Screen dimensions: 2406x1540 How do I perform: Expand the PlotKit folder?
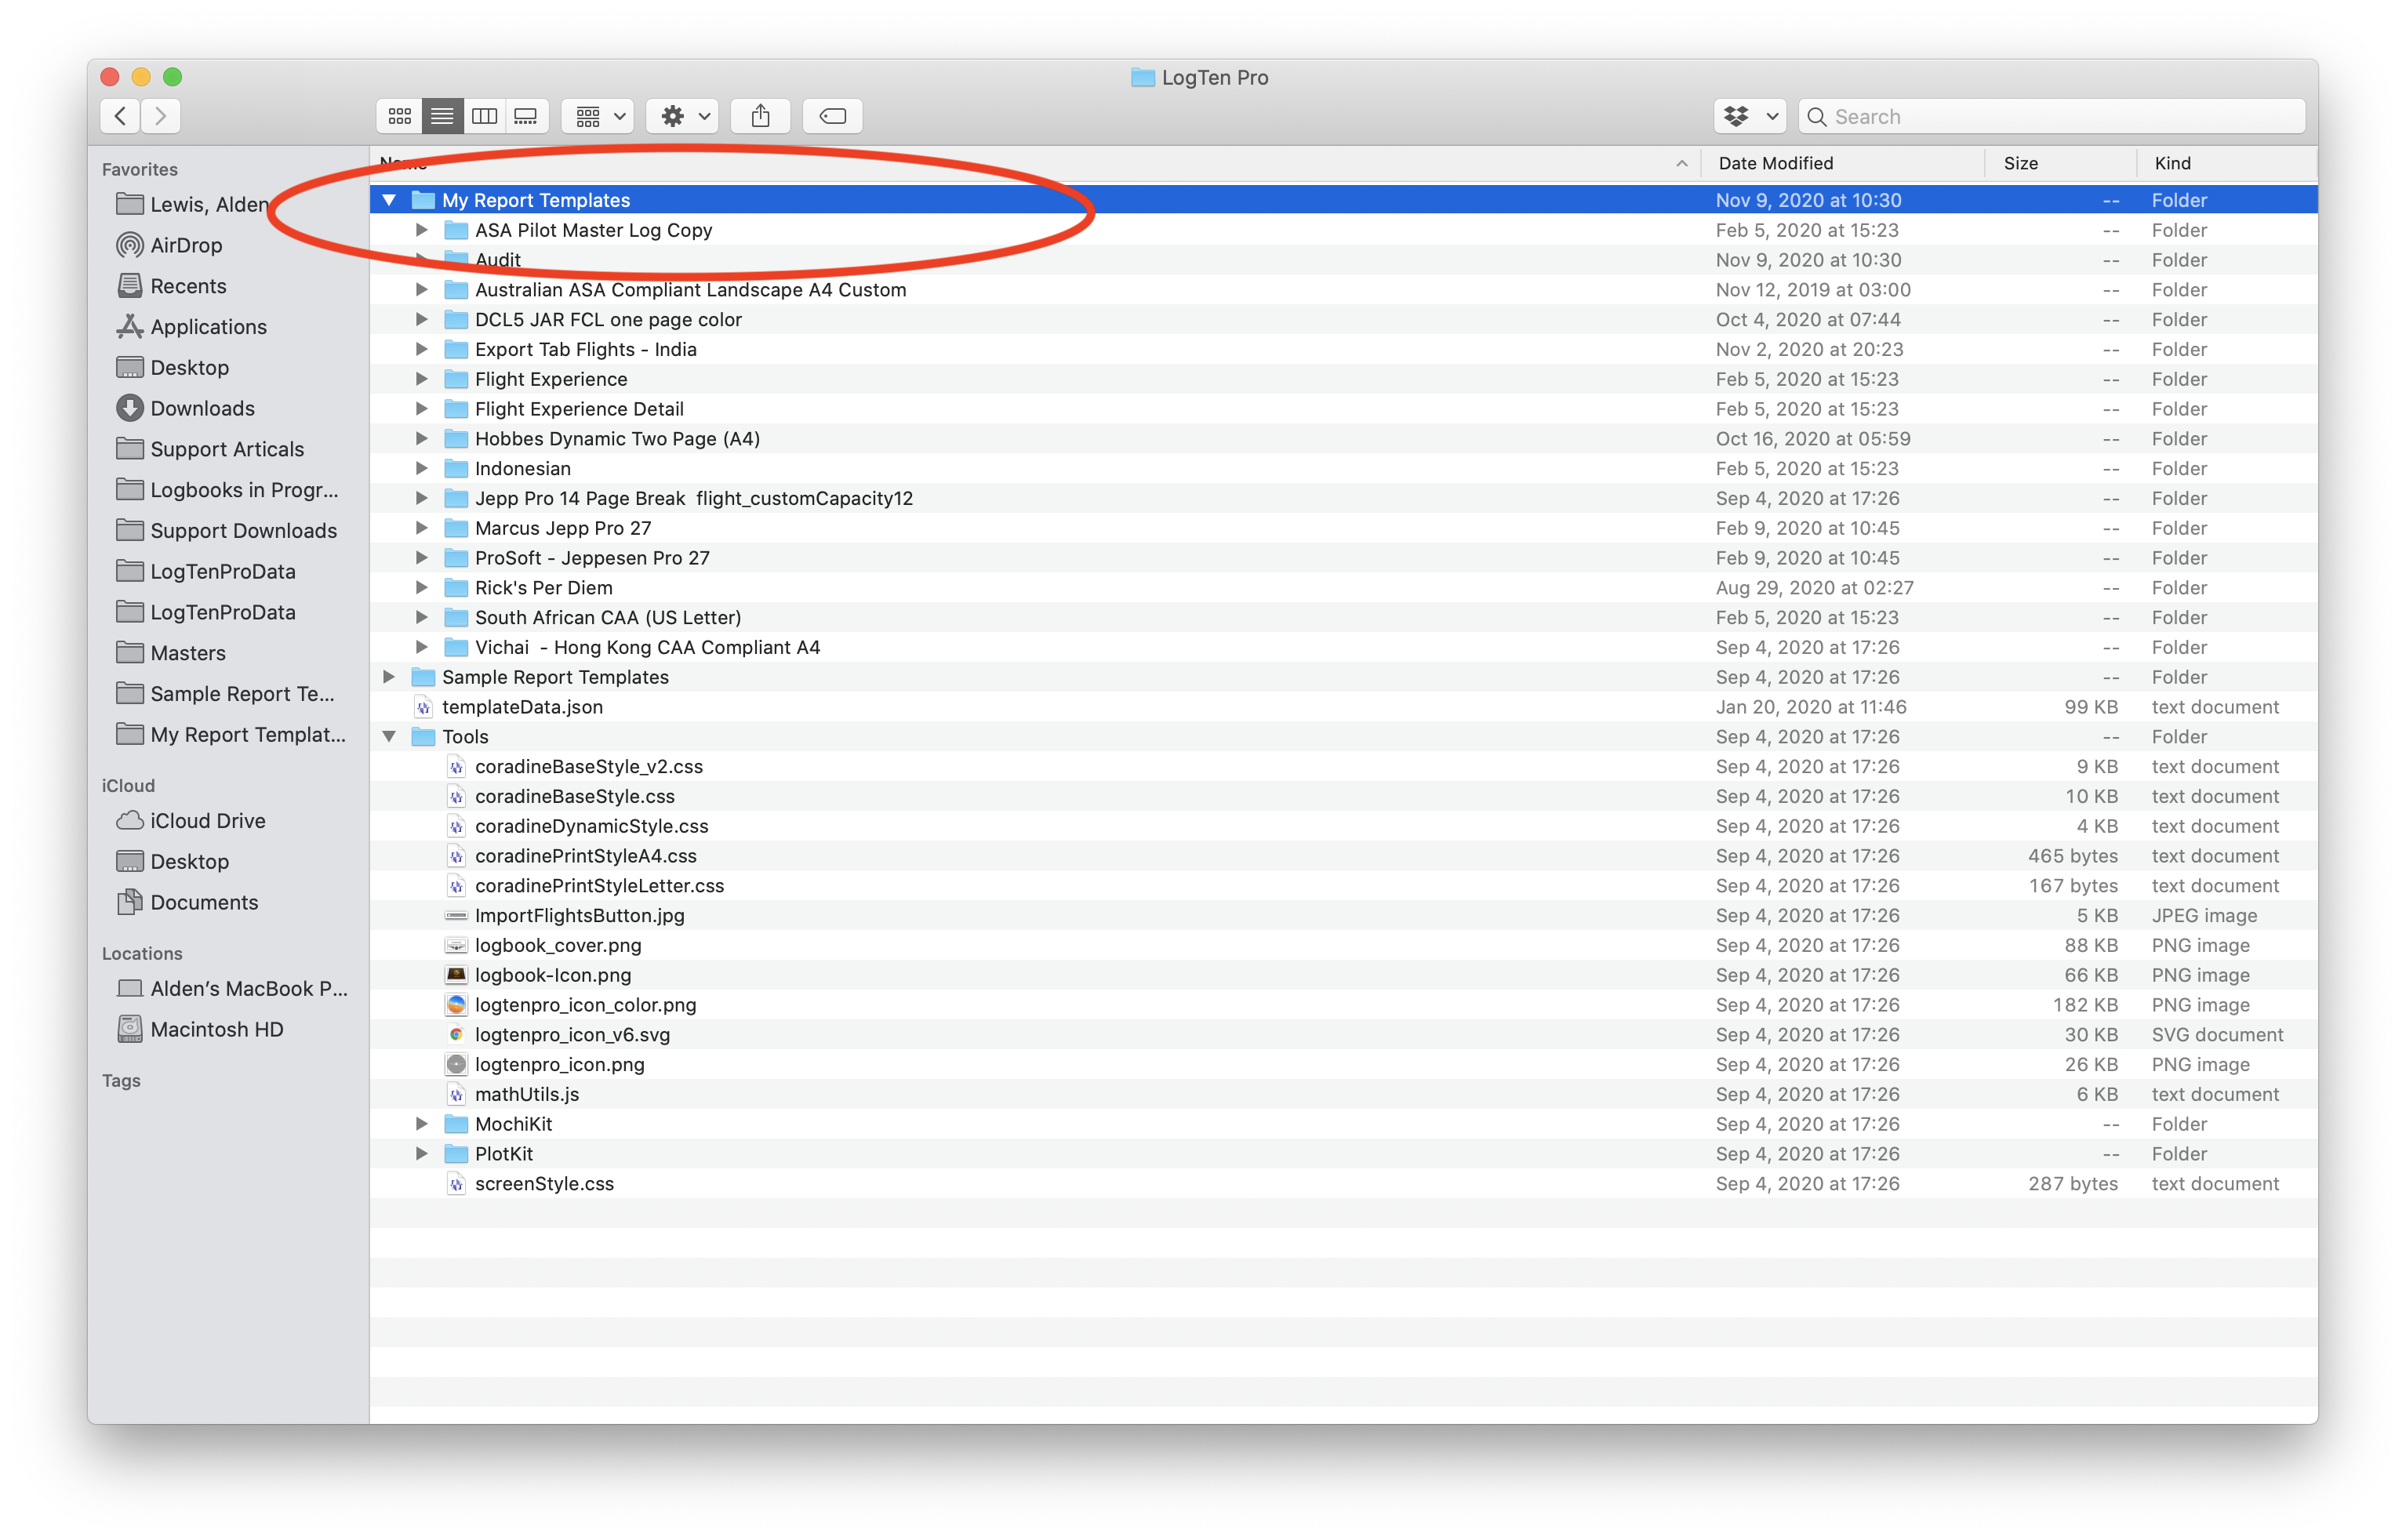click(421, 1154)
